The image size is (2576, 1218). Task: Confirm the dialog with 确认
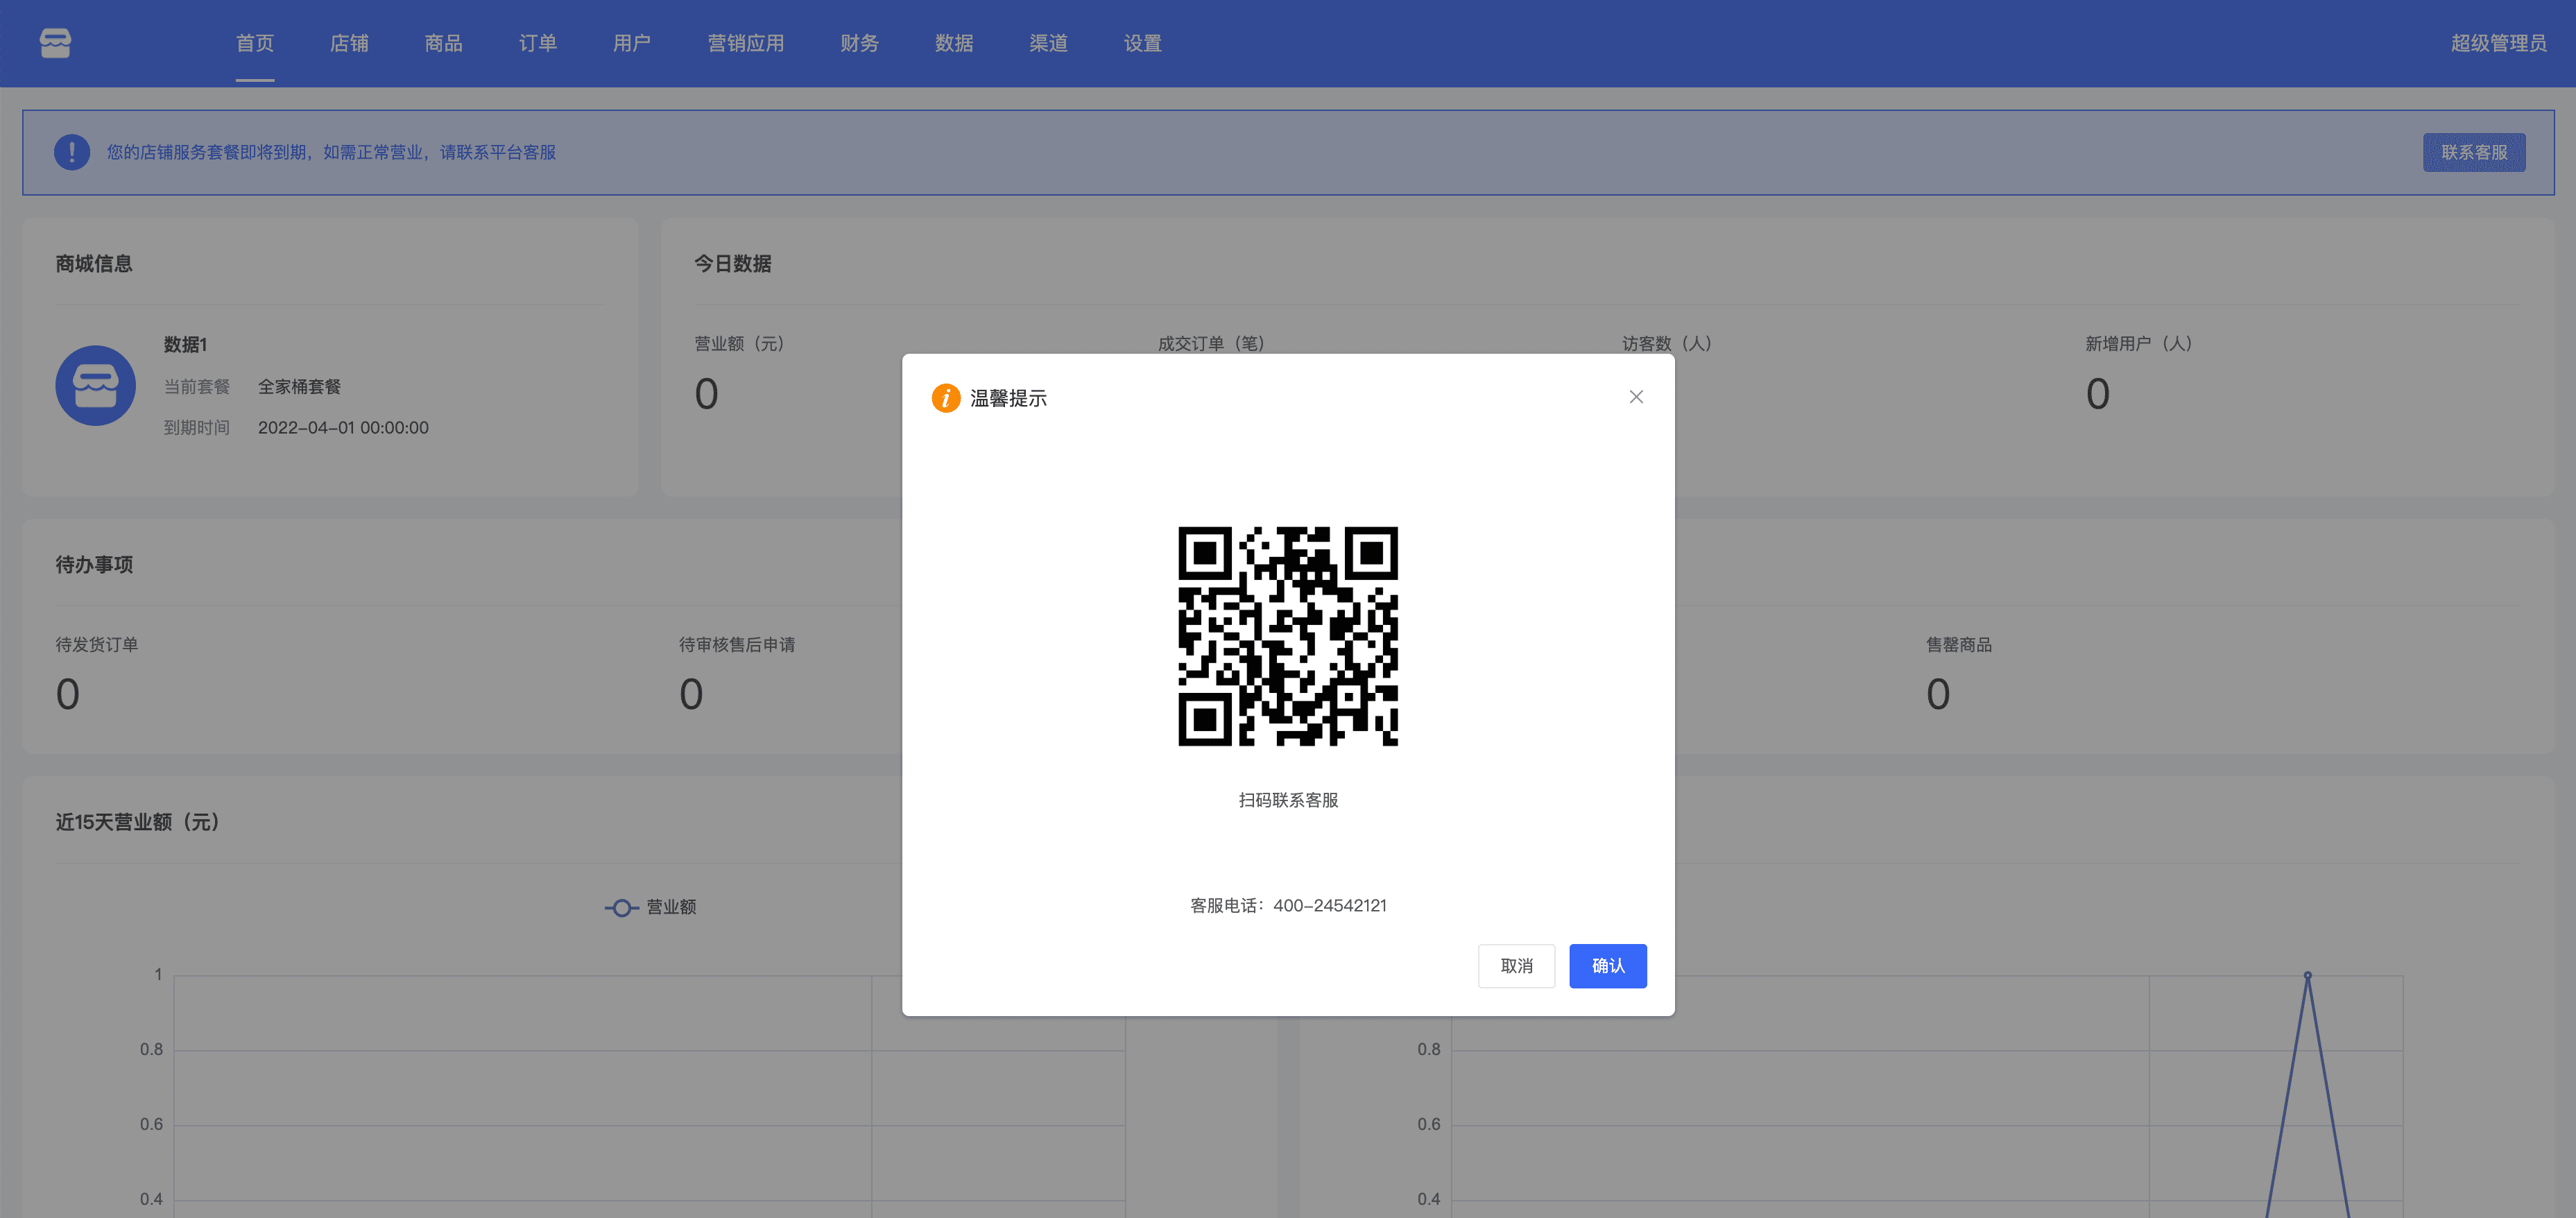pyautogui.click(x=1608, y=966)
